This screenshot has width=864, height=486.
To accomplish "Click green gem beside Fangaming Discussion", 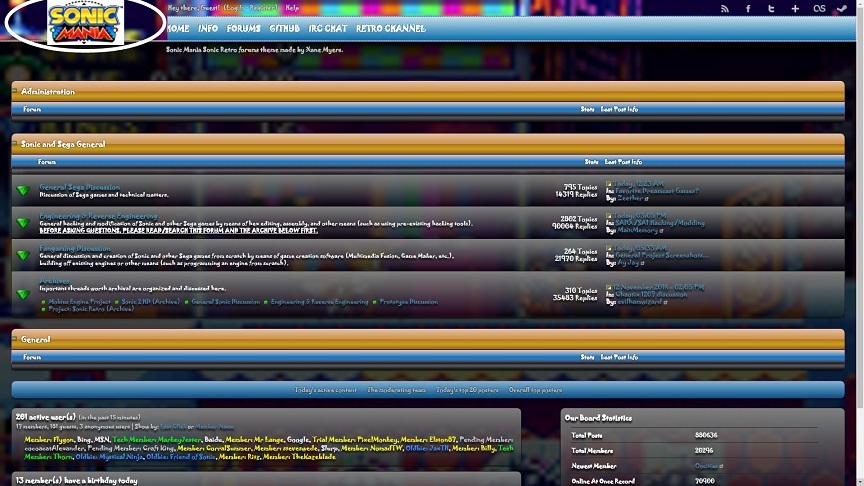I will (23, 256).
